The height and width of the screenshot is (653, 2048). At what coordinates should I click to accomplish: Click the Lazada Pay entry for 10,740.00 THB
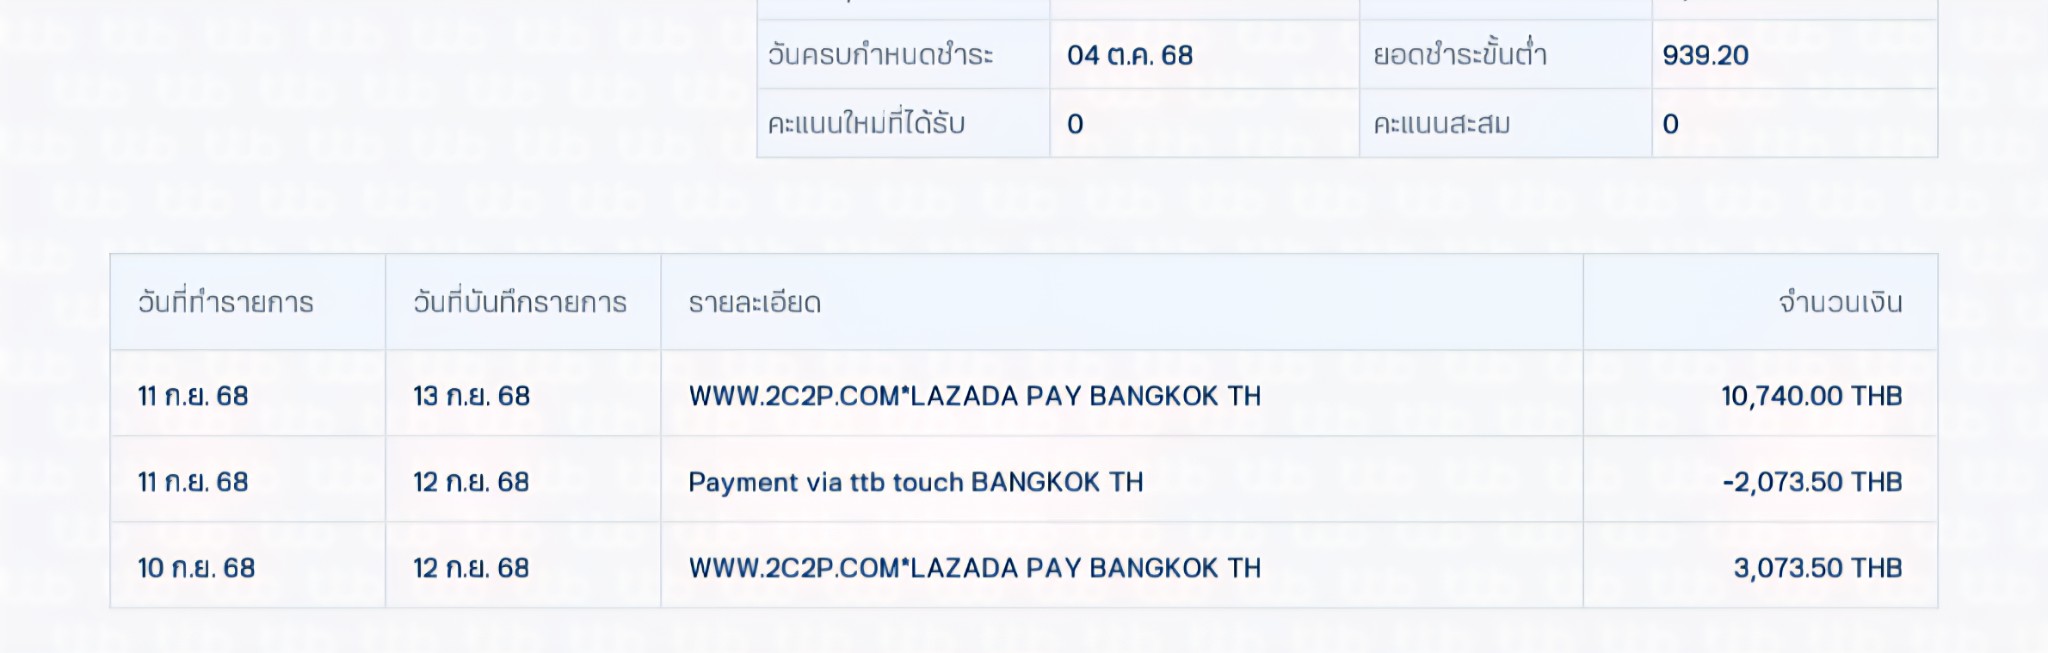(x=974, y=396)
